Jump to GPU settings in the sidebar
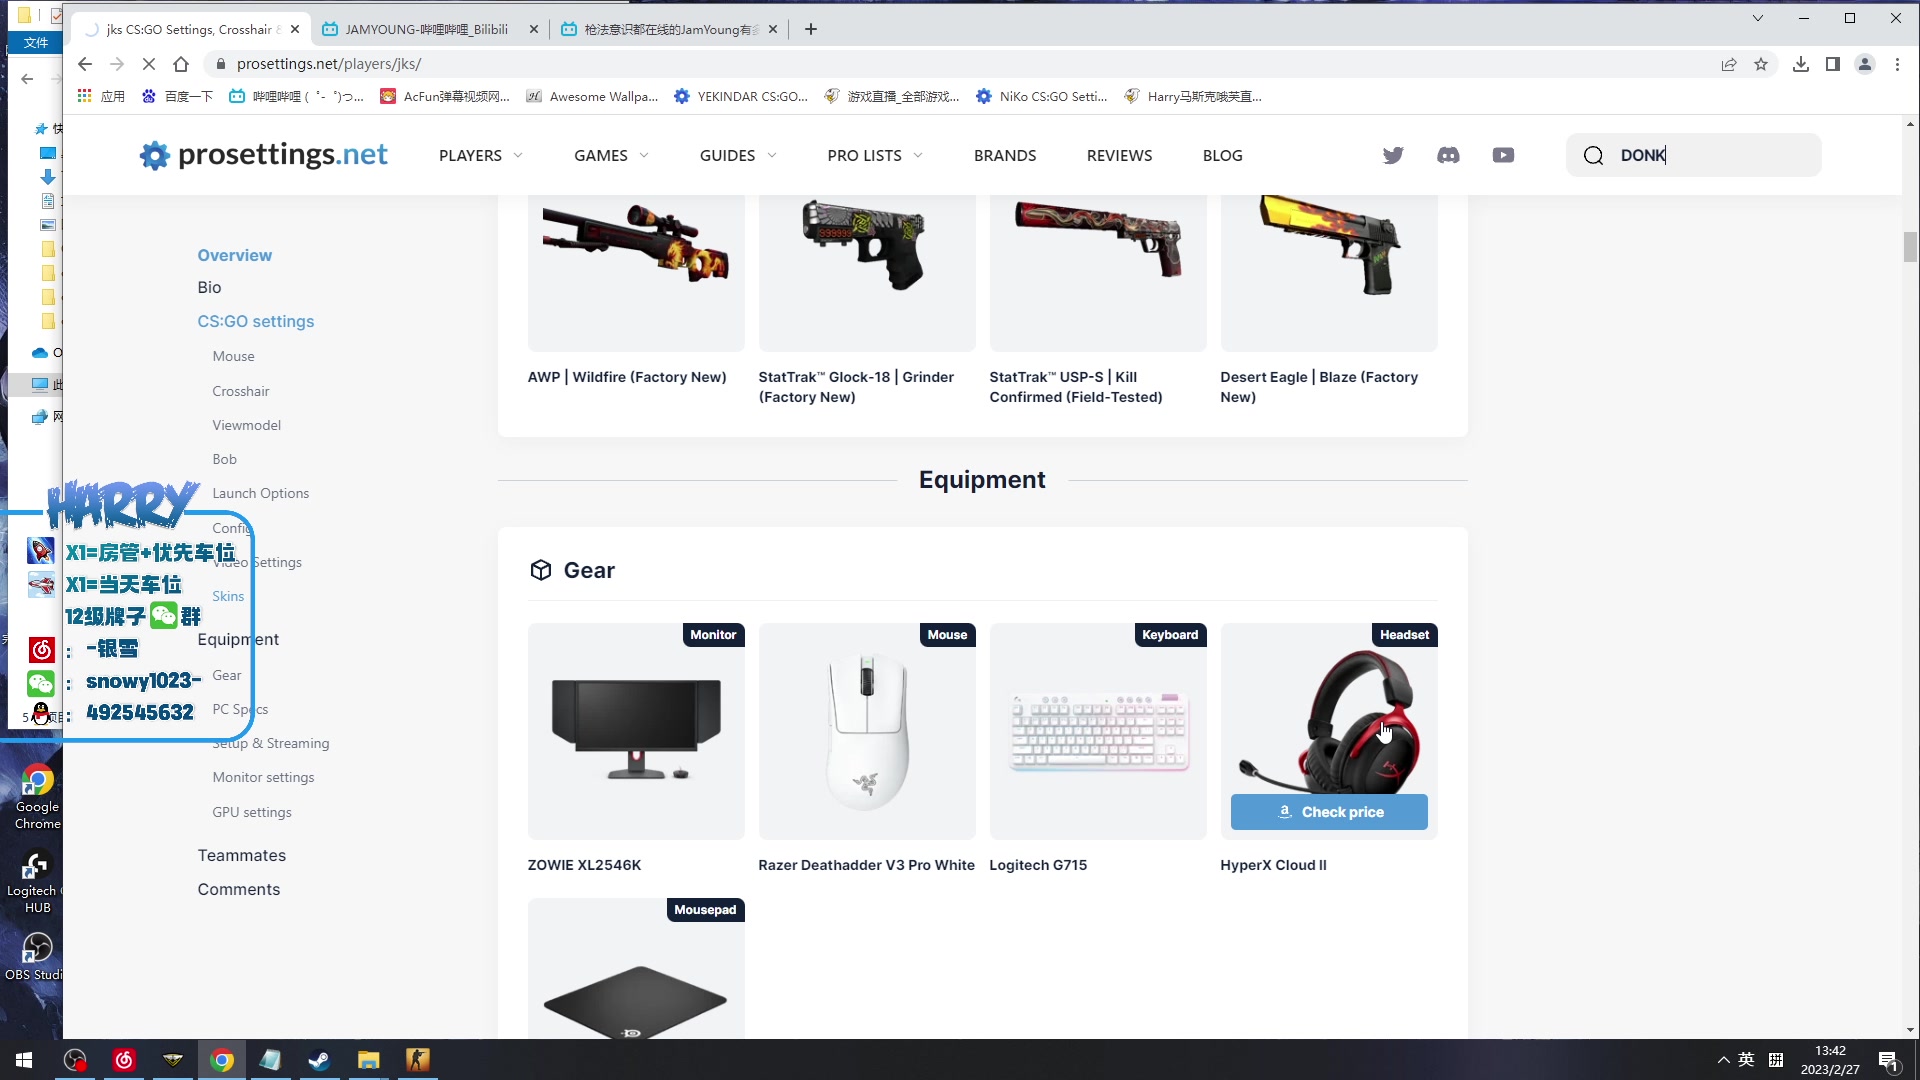The width and height of the screenshot is (1920, 1080). point(252,812)
